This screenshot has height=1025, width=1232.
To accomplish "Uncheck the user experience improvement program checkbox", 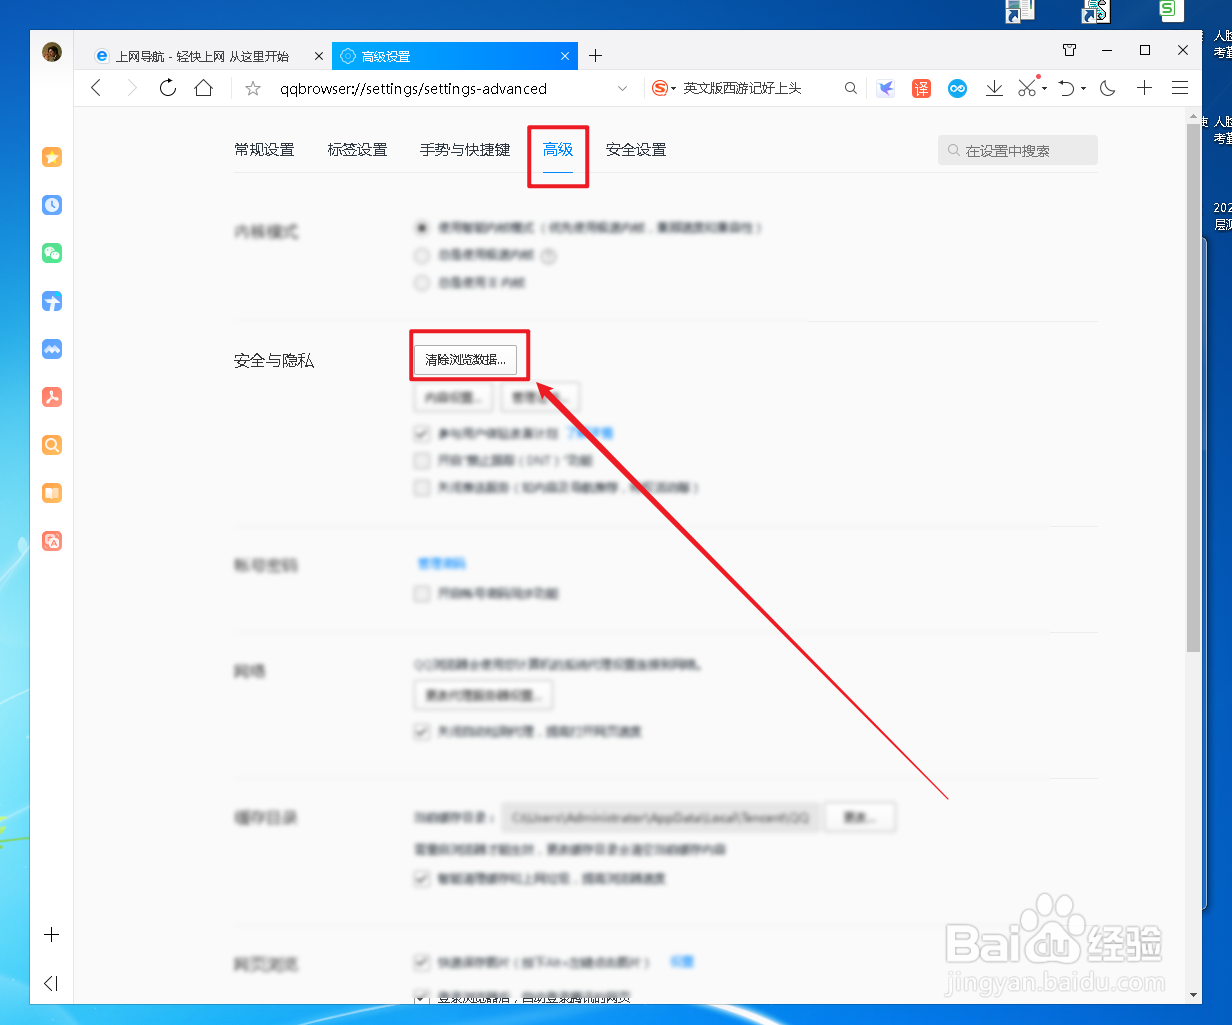I will 422,434.
